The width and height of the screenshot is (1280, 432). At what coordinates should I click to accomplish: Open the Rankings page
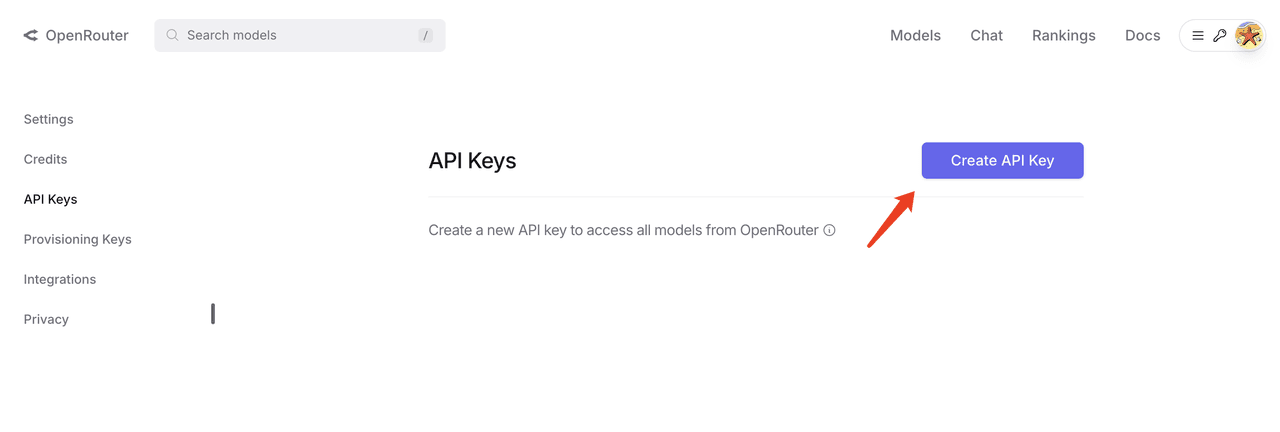click(1064, 35)
